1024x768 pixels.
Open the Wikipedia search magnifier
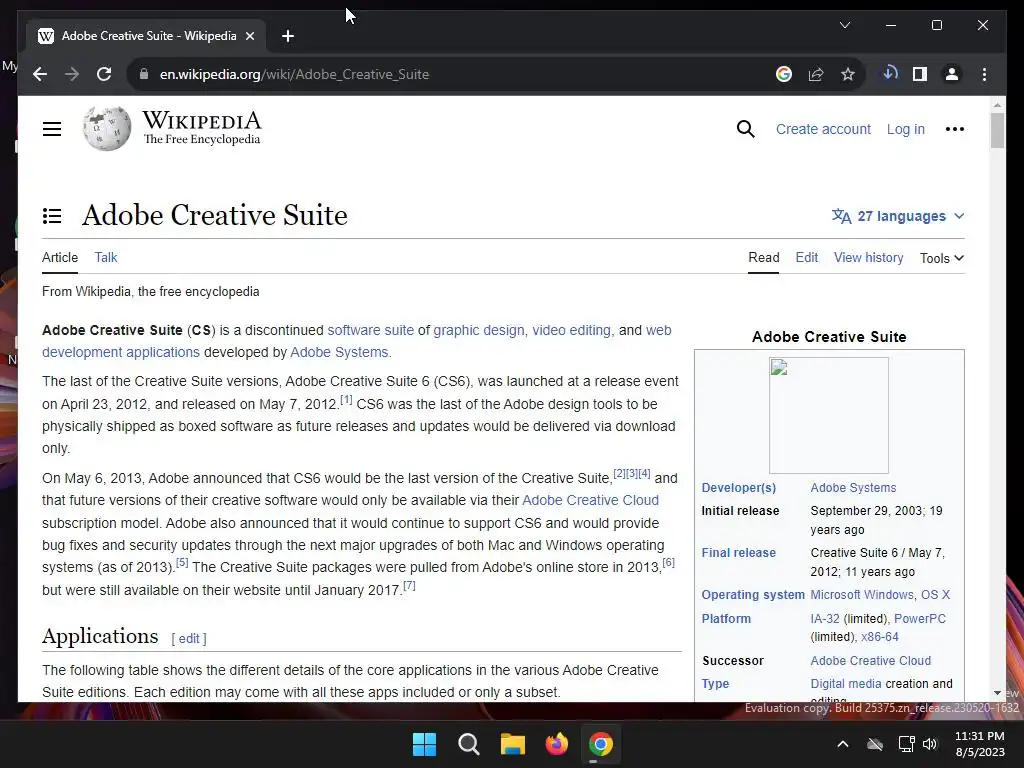(745, 129)
